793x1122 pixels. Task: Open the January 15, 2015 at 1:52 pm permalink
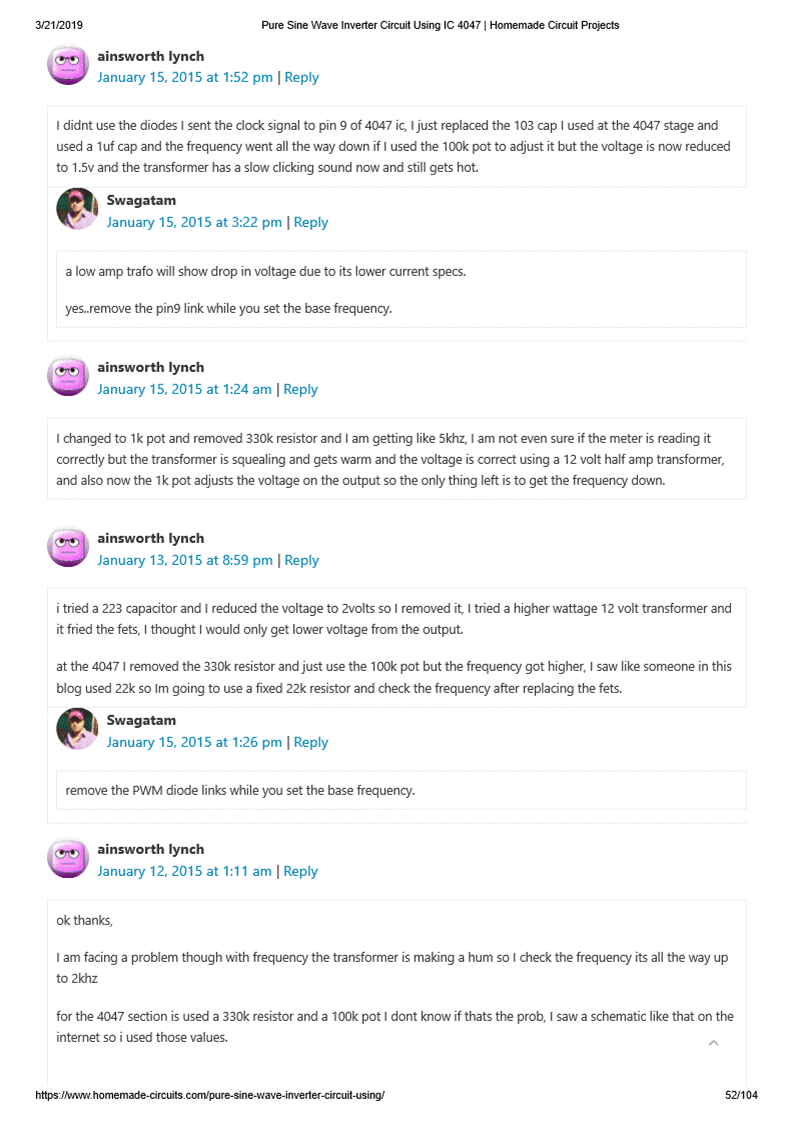coord(185,77)
